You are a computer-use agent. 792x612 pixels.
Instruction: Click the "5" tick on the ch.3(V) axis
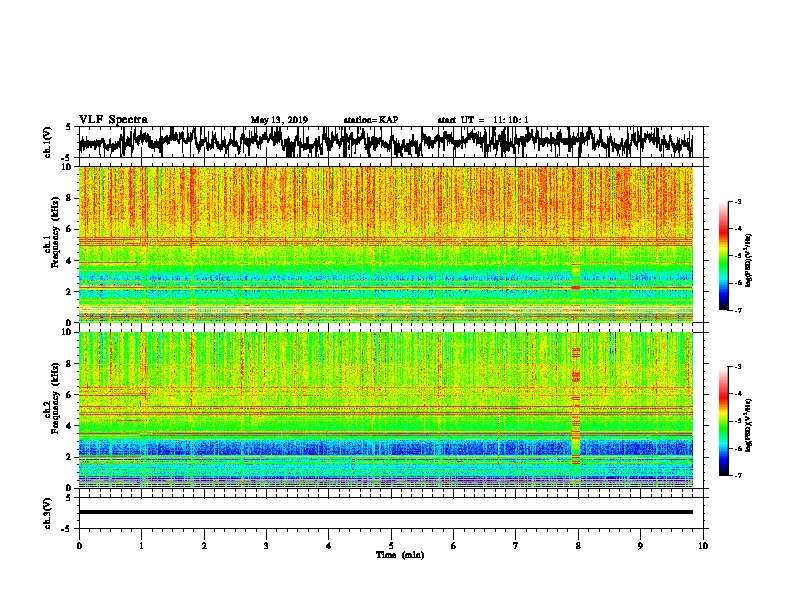point(69,498)
